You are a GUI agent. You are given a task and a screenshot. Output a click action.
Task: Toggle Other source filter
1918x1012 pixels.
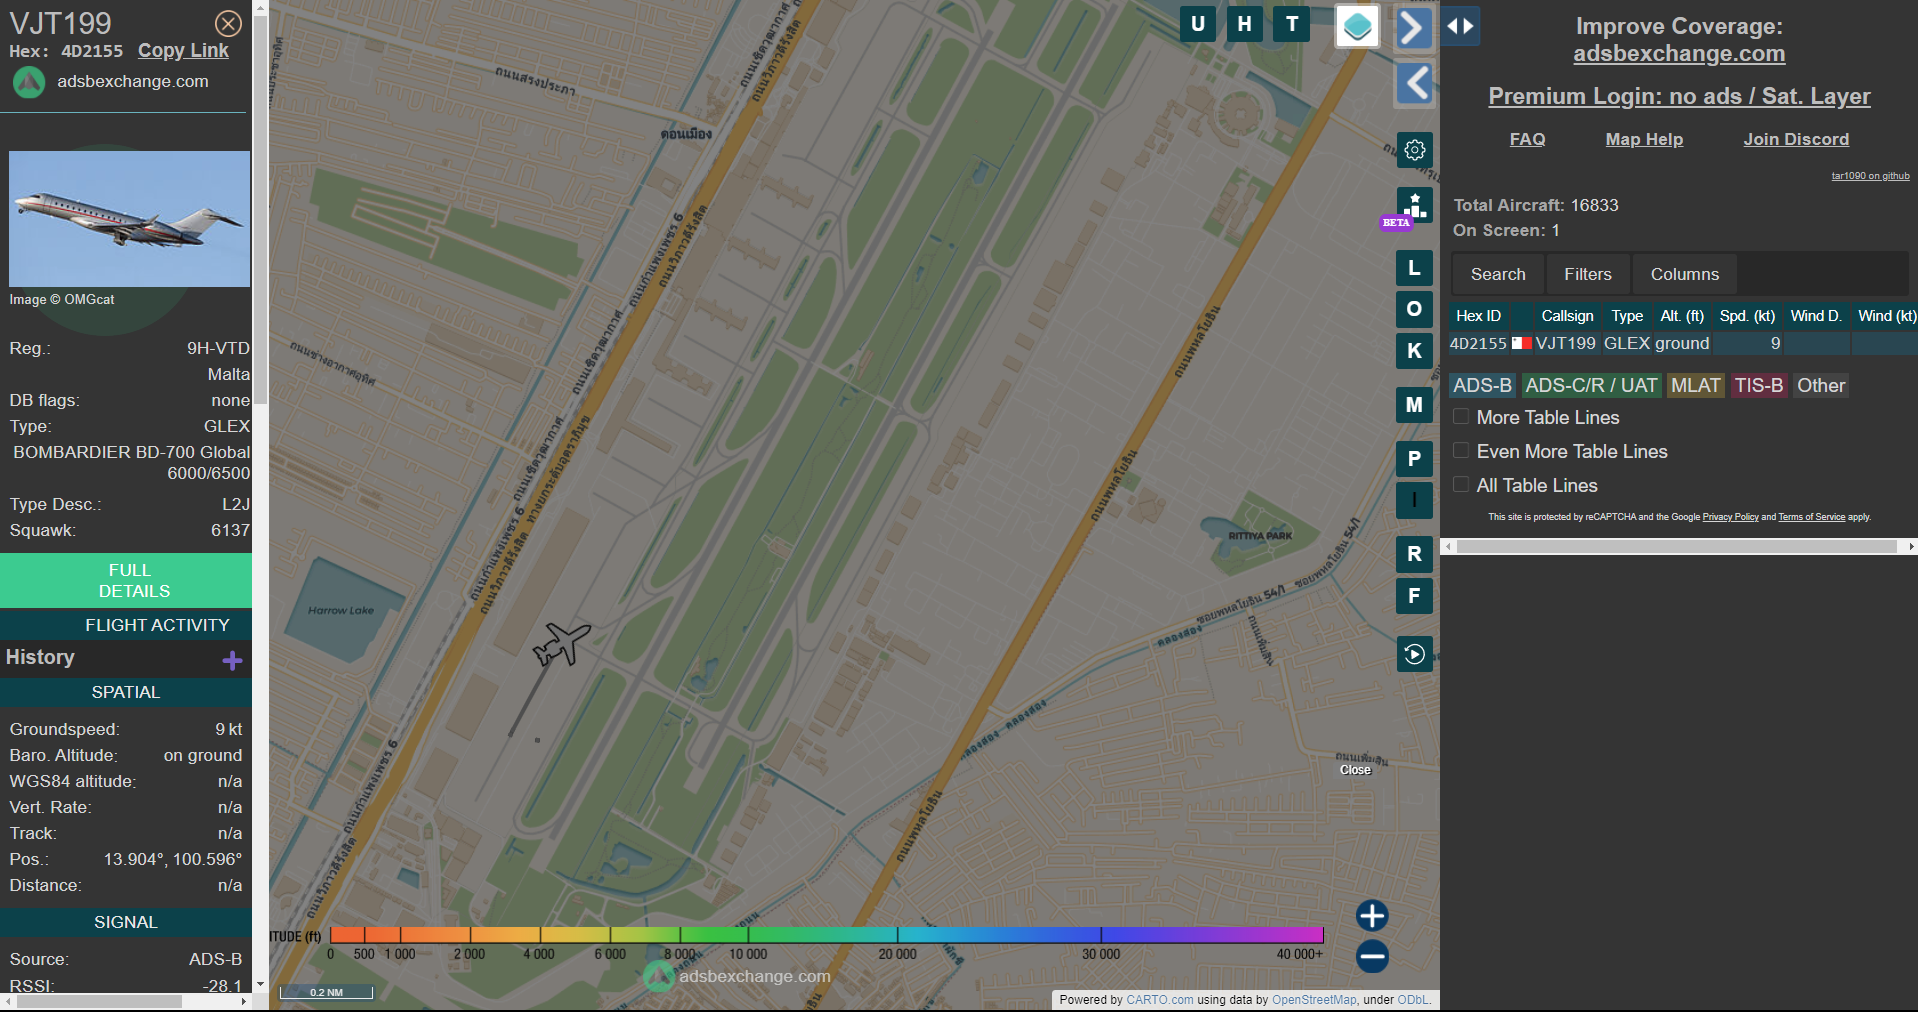pos(1820,385)
